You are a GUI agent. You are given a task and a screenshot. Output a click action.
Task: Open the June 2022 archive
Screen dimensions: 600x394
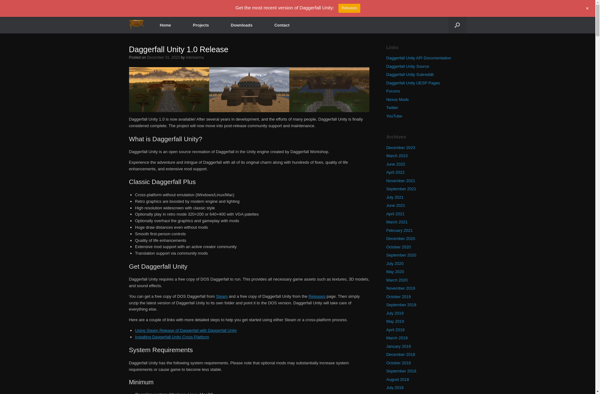pos(395,164)
